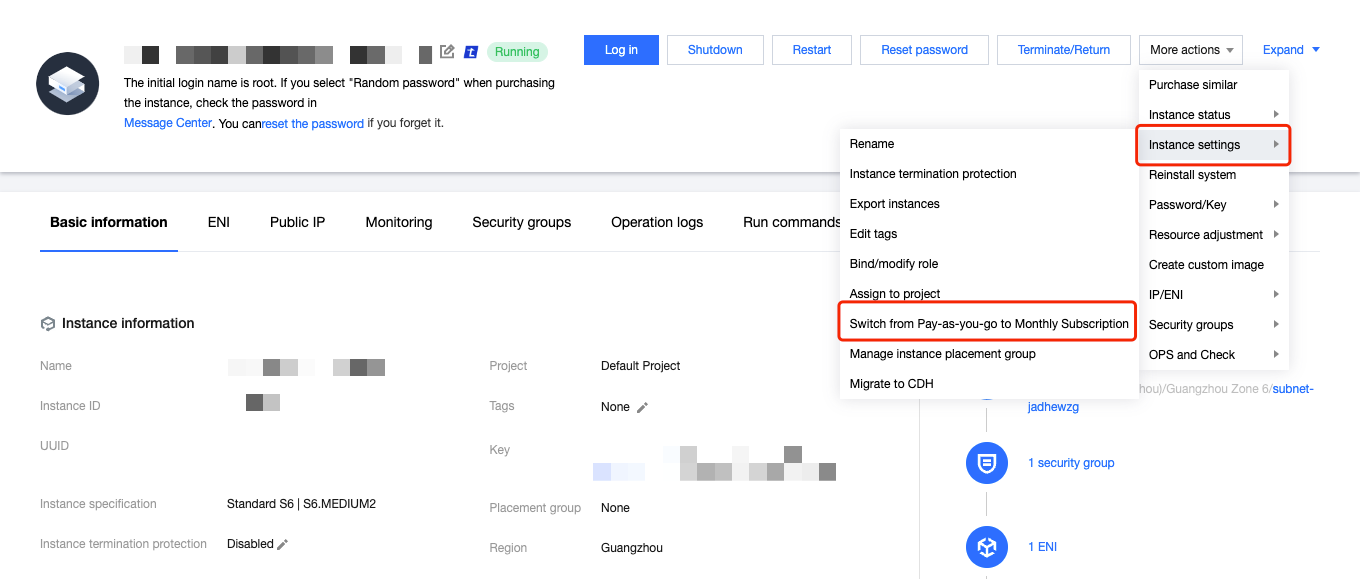Click the instance avatar icon
The width and height of the screenshot is (1360, 579).
point(66,85)
